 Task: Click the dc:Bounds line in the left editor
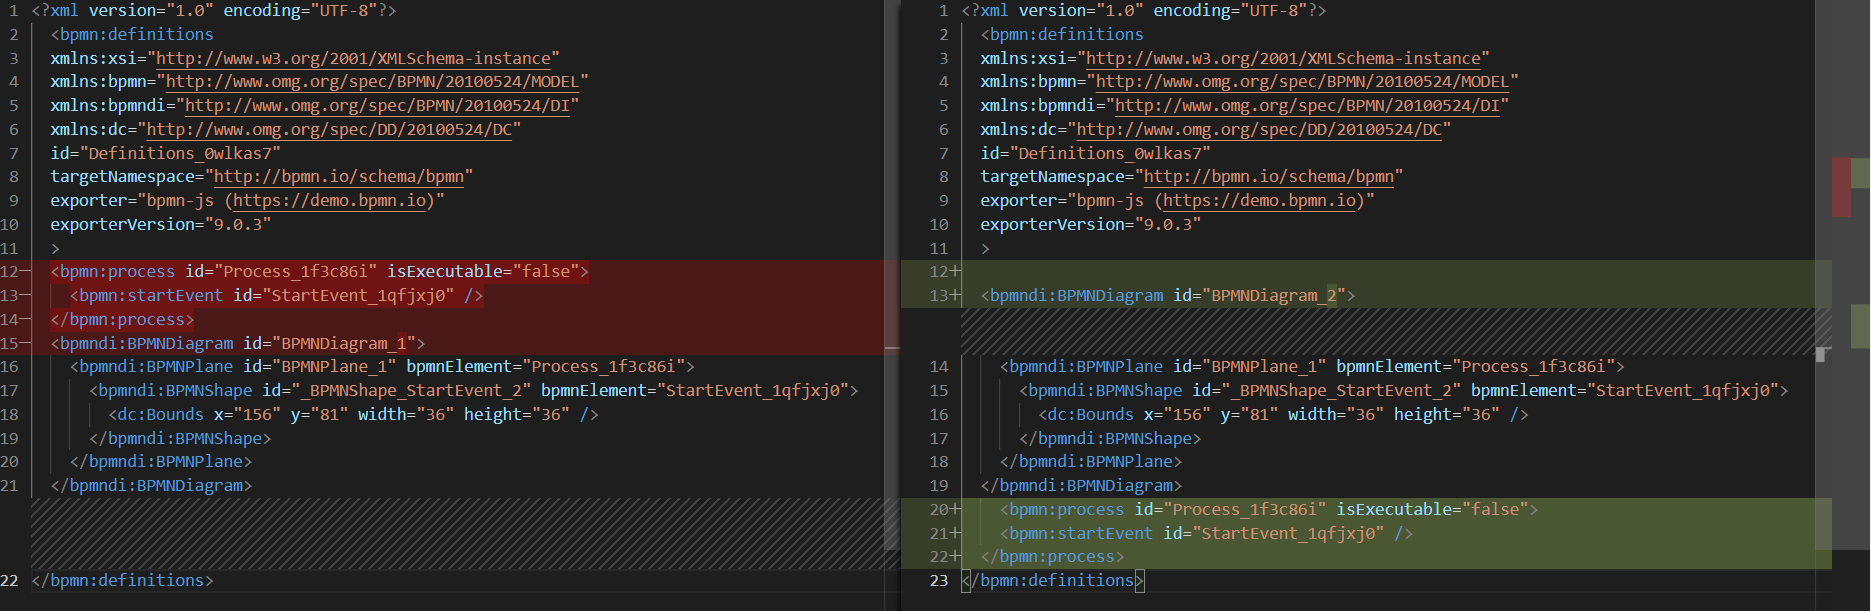[x=353, y=414]
